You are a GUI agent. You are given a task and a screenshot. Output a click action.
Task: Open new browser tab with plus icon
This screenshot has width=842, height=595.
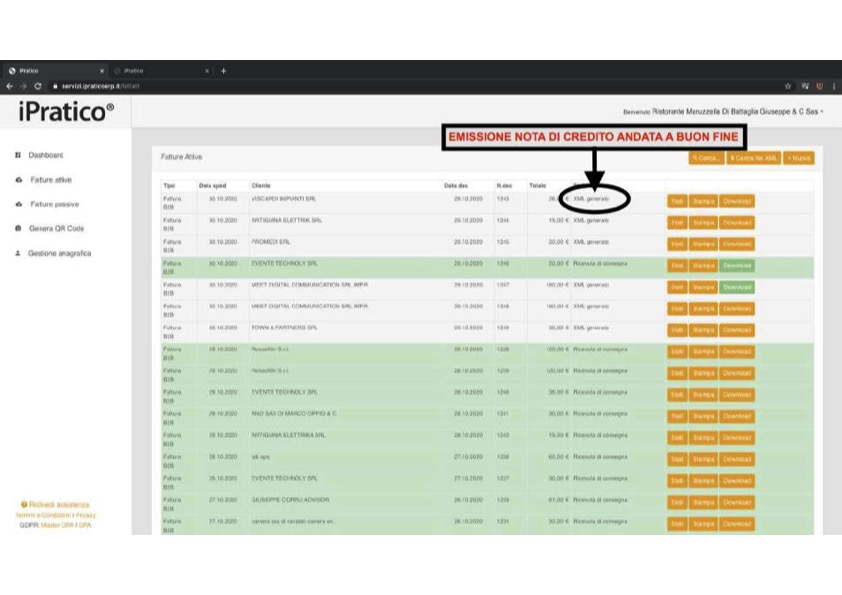223,71
